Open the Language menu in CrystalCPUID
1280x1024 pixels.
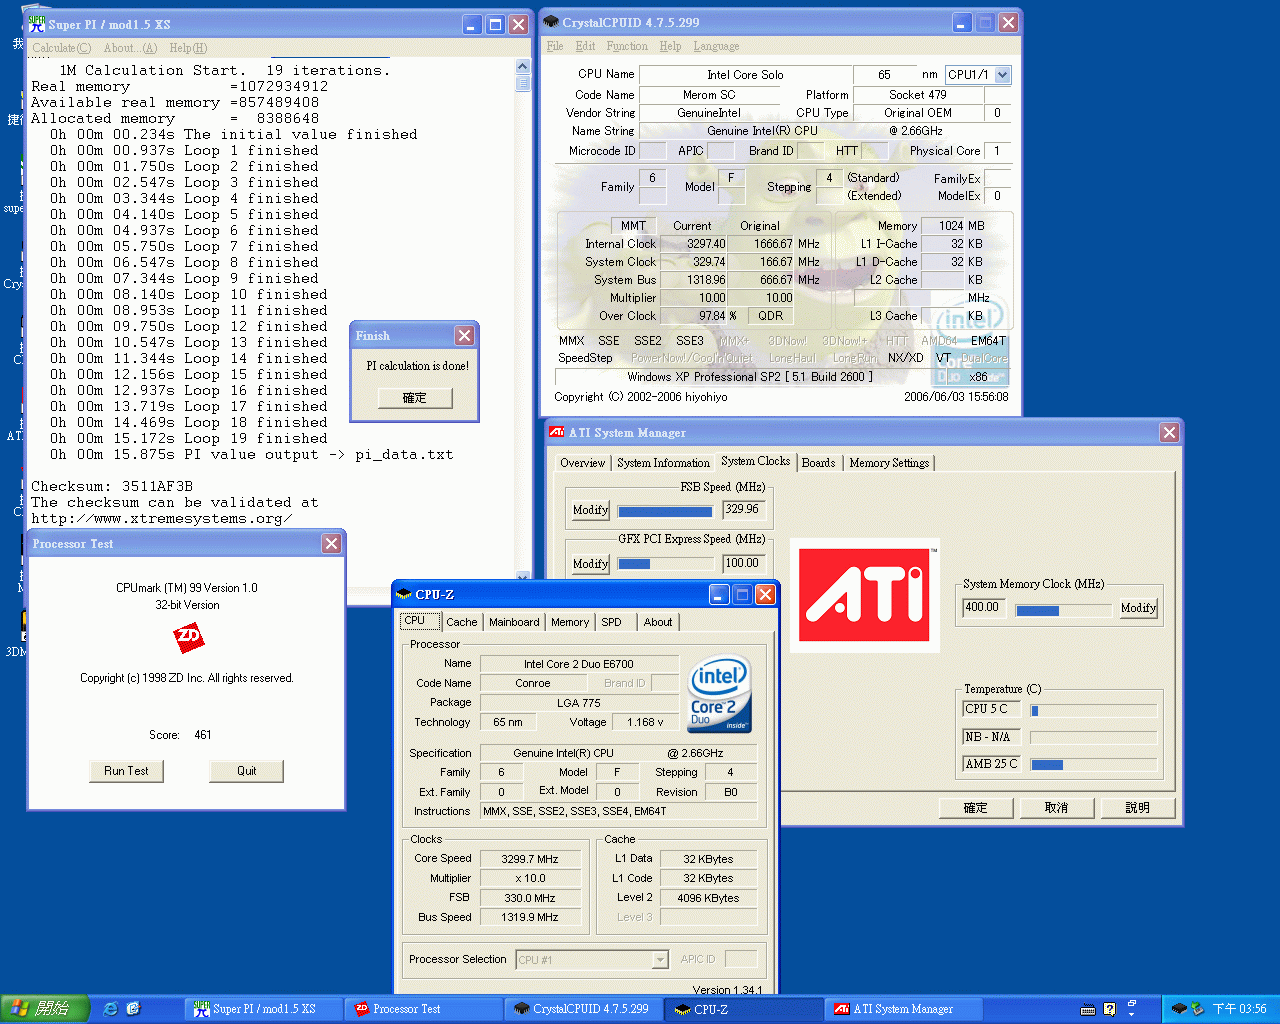[x=716, y=46]
